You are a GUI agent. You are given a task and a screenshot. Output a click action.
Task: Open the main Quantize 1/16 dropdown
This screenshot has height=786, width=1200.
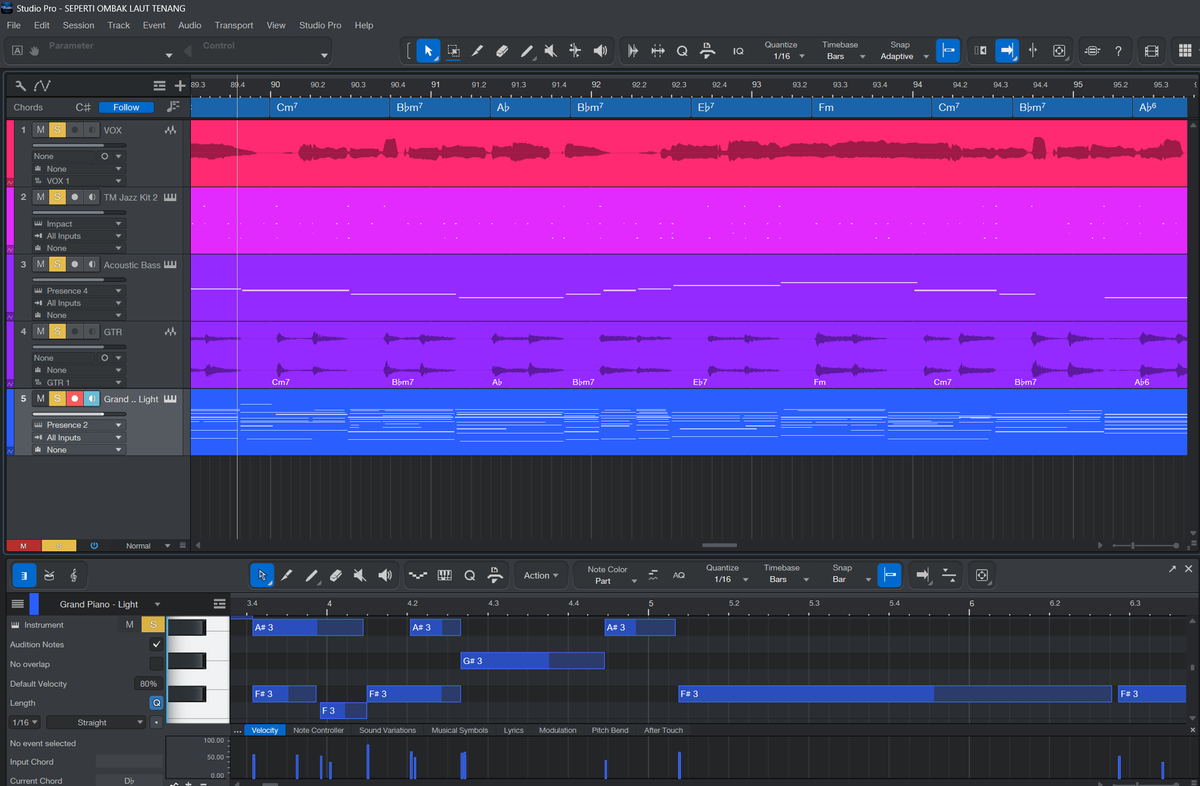pos(783,57)
